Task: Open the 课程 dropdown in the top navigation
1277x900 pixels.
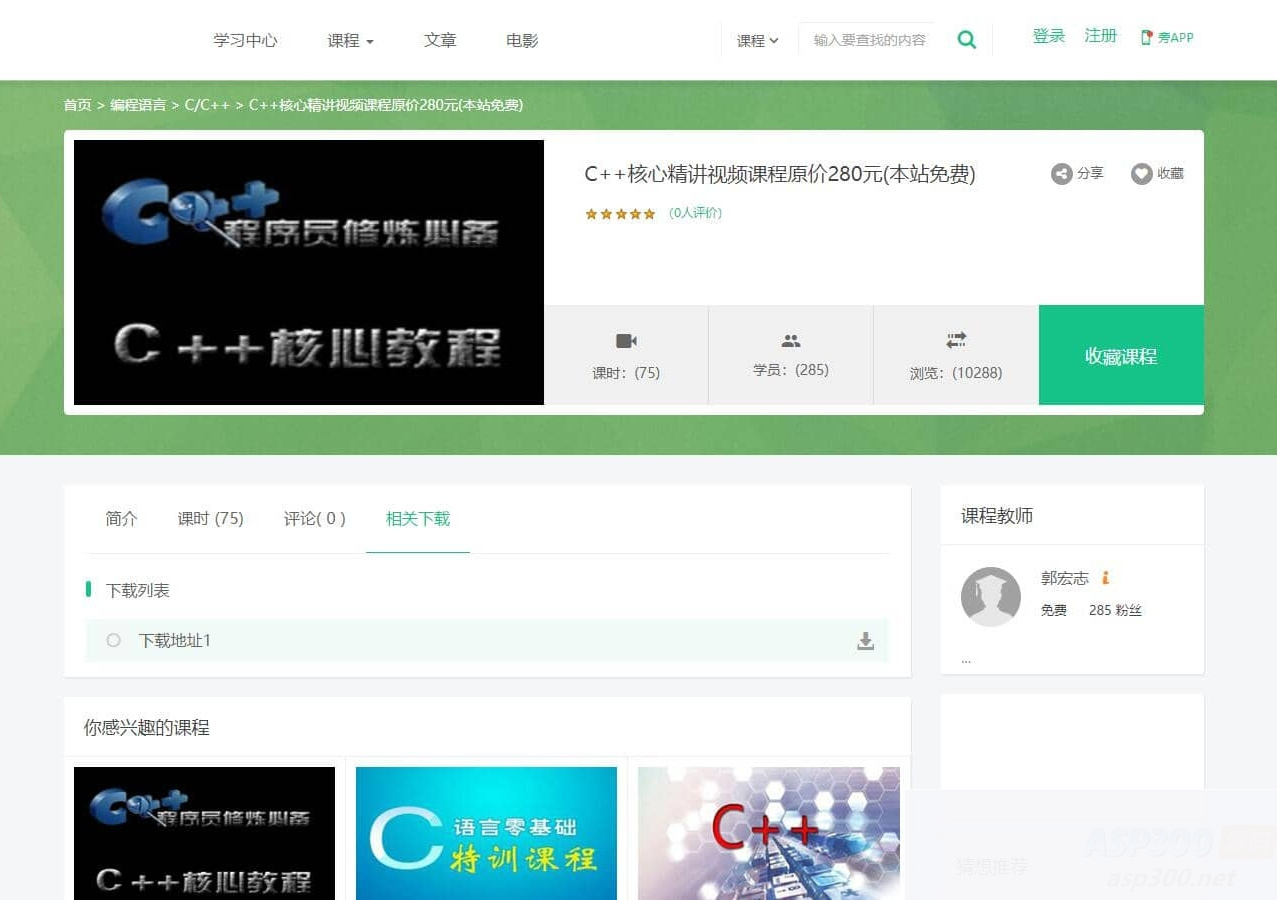Action: coord(350,40)
